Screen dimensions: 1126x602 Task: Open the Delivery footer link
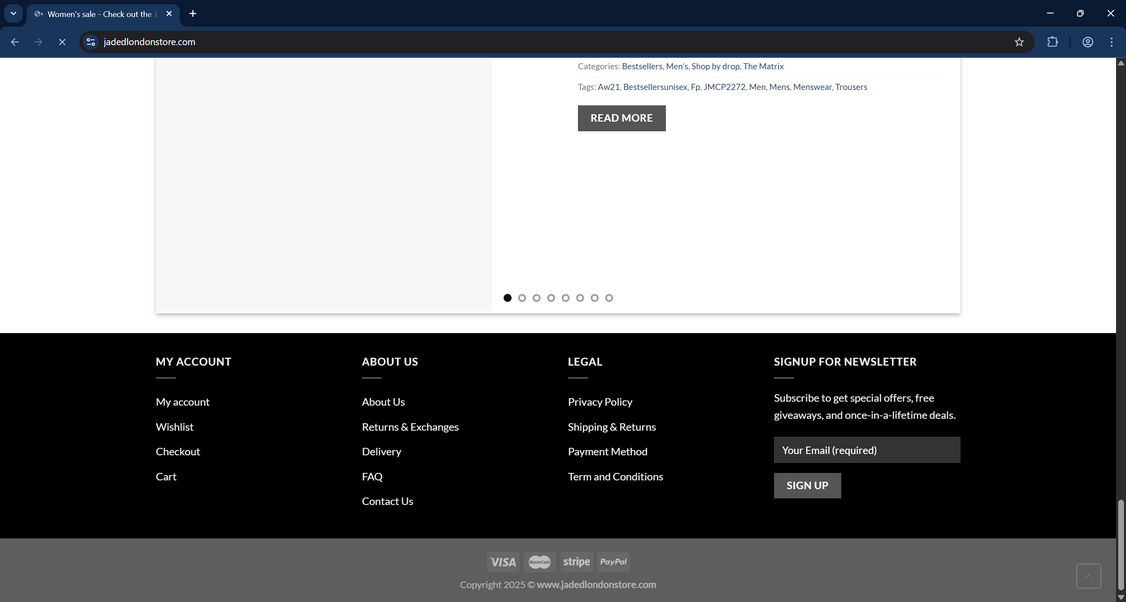coord(381,452)
